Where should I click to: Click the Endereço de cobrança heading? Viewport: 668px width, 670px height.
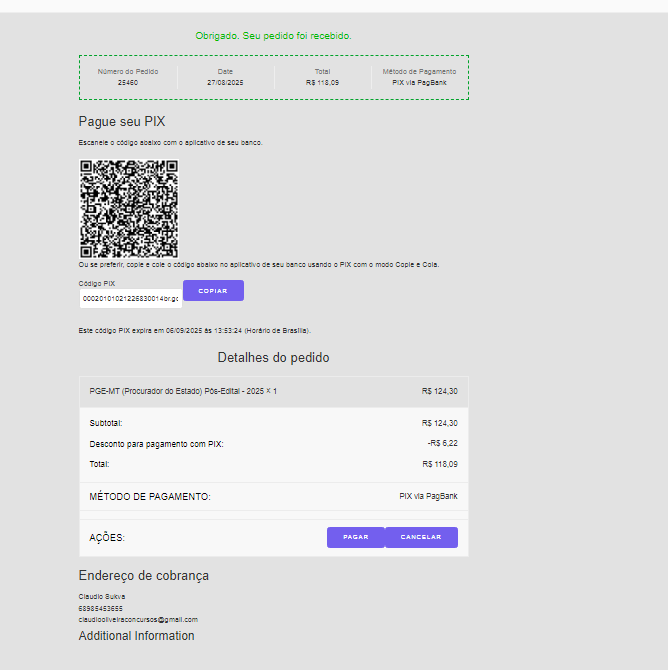[x=144, y=576]
